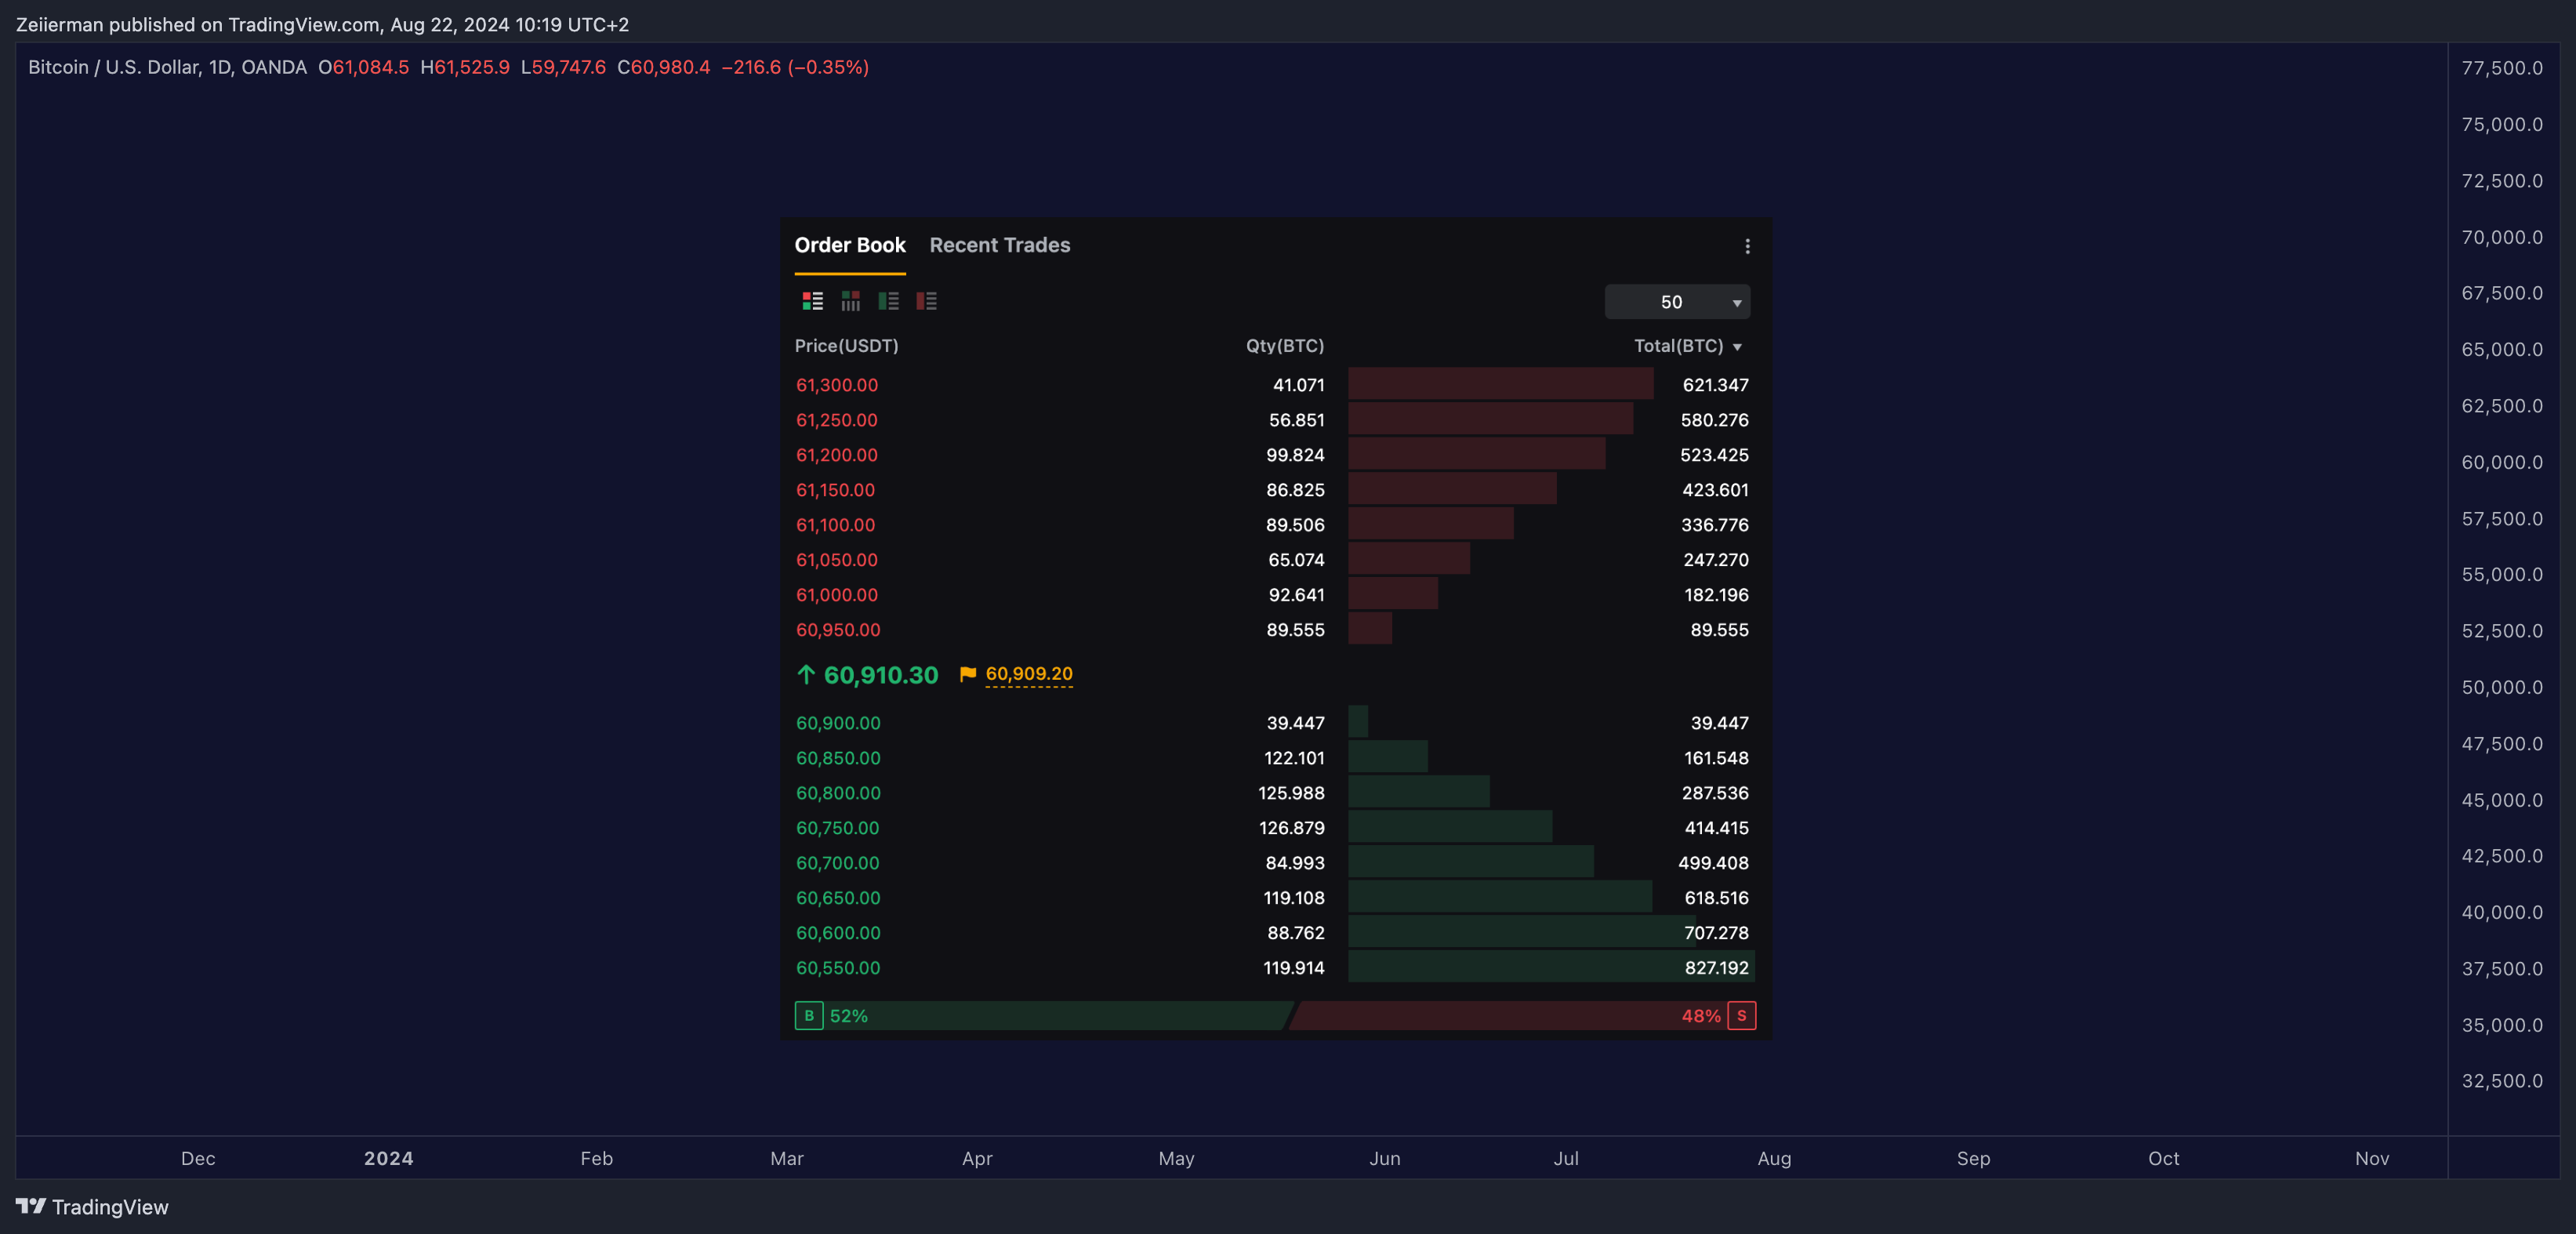Select bid price 60,700.00

[837, 863]
